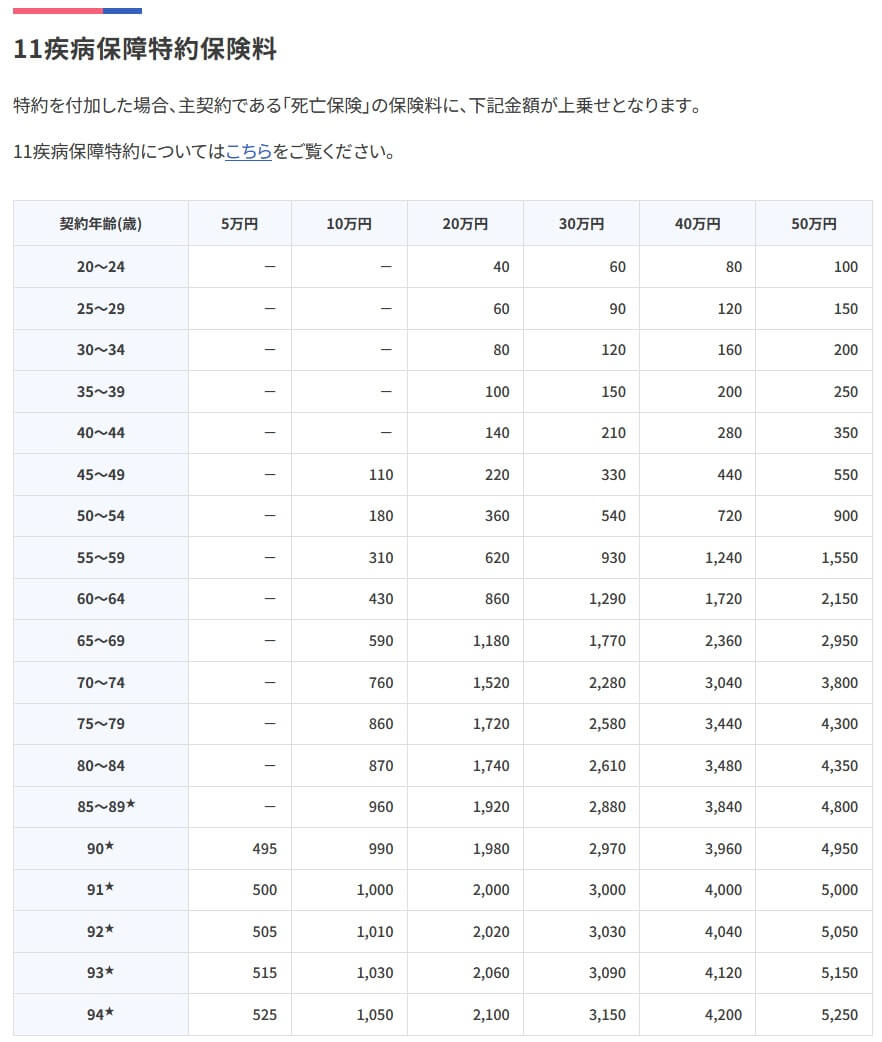The height and width of the screenshot is (1042, 882).
Task: Click the 11疾病保障特約保険料 heading
Action: pos(145,48)
